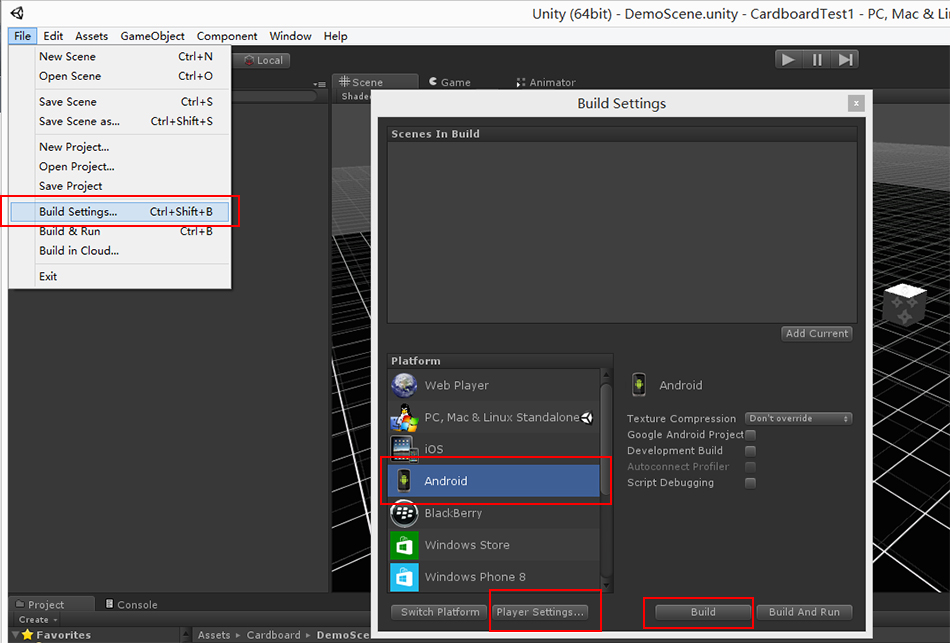
Task: Open the File menu
Action: (x=22, y=36)
